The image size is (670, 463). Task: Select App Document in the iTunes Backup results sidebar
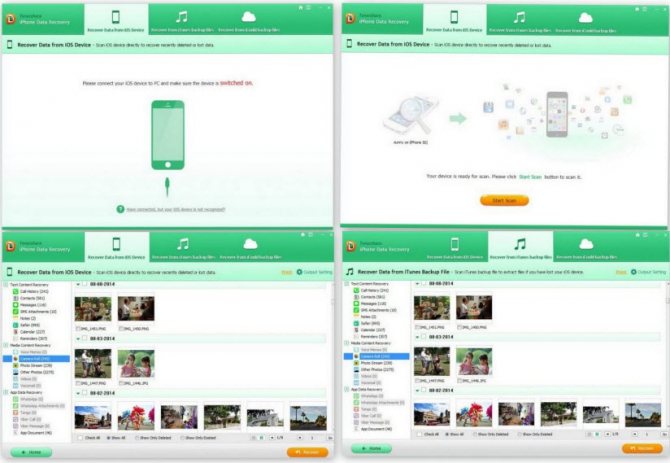(x=373, y=429)
